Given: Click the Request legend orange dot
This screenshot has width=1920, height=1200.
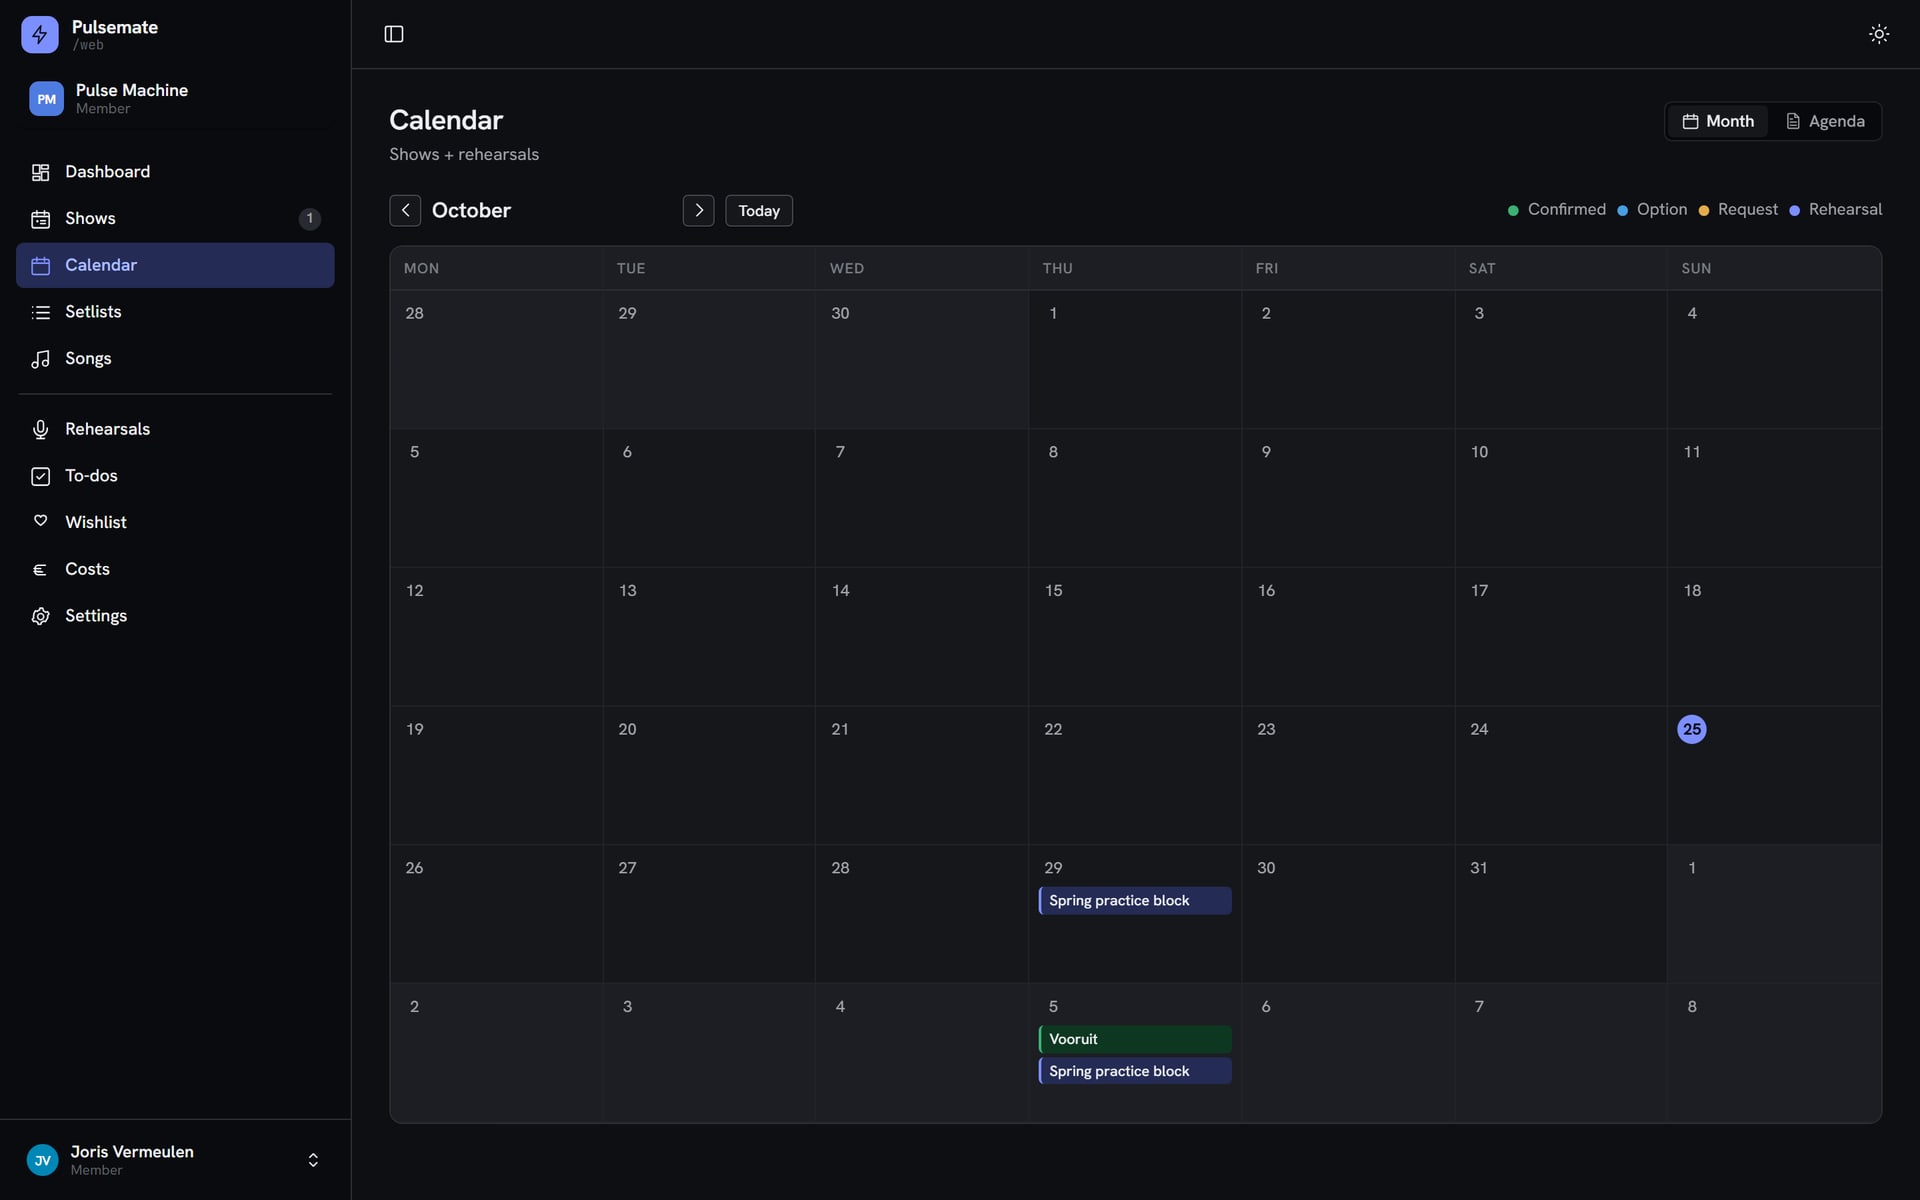Looking at the screenshot, I should (x=1704, y=210).
